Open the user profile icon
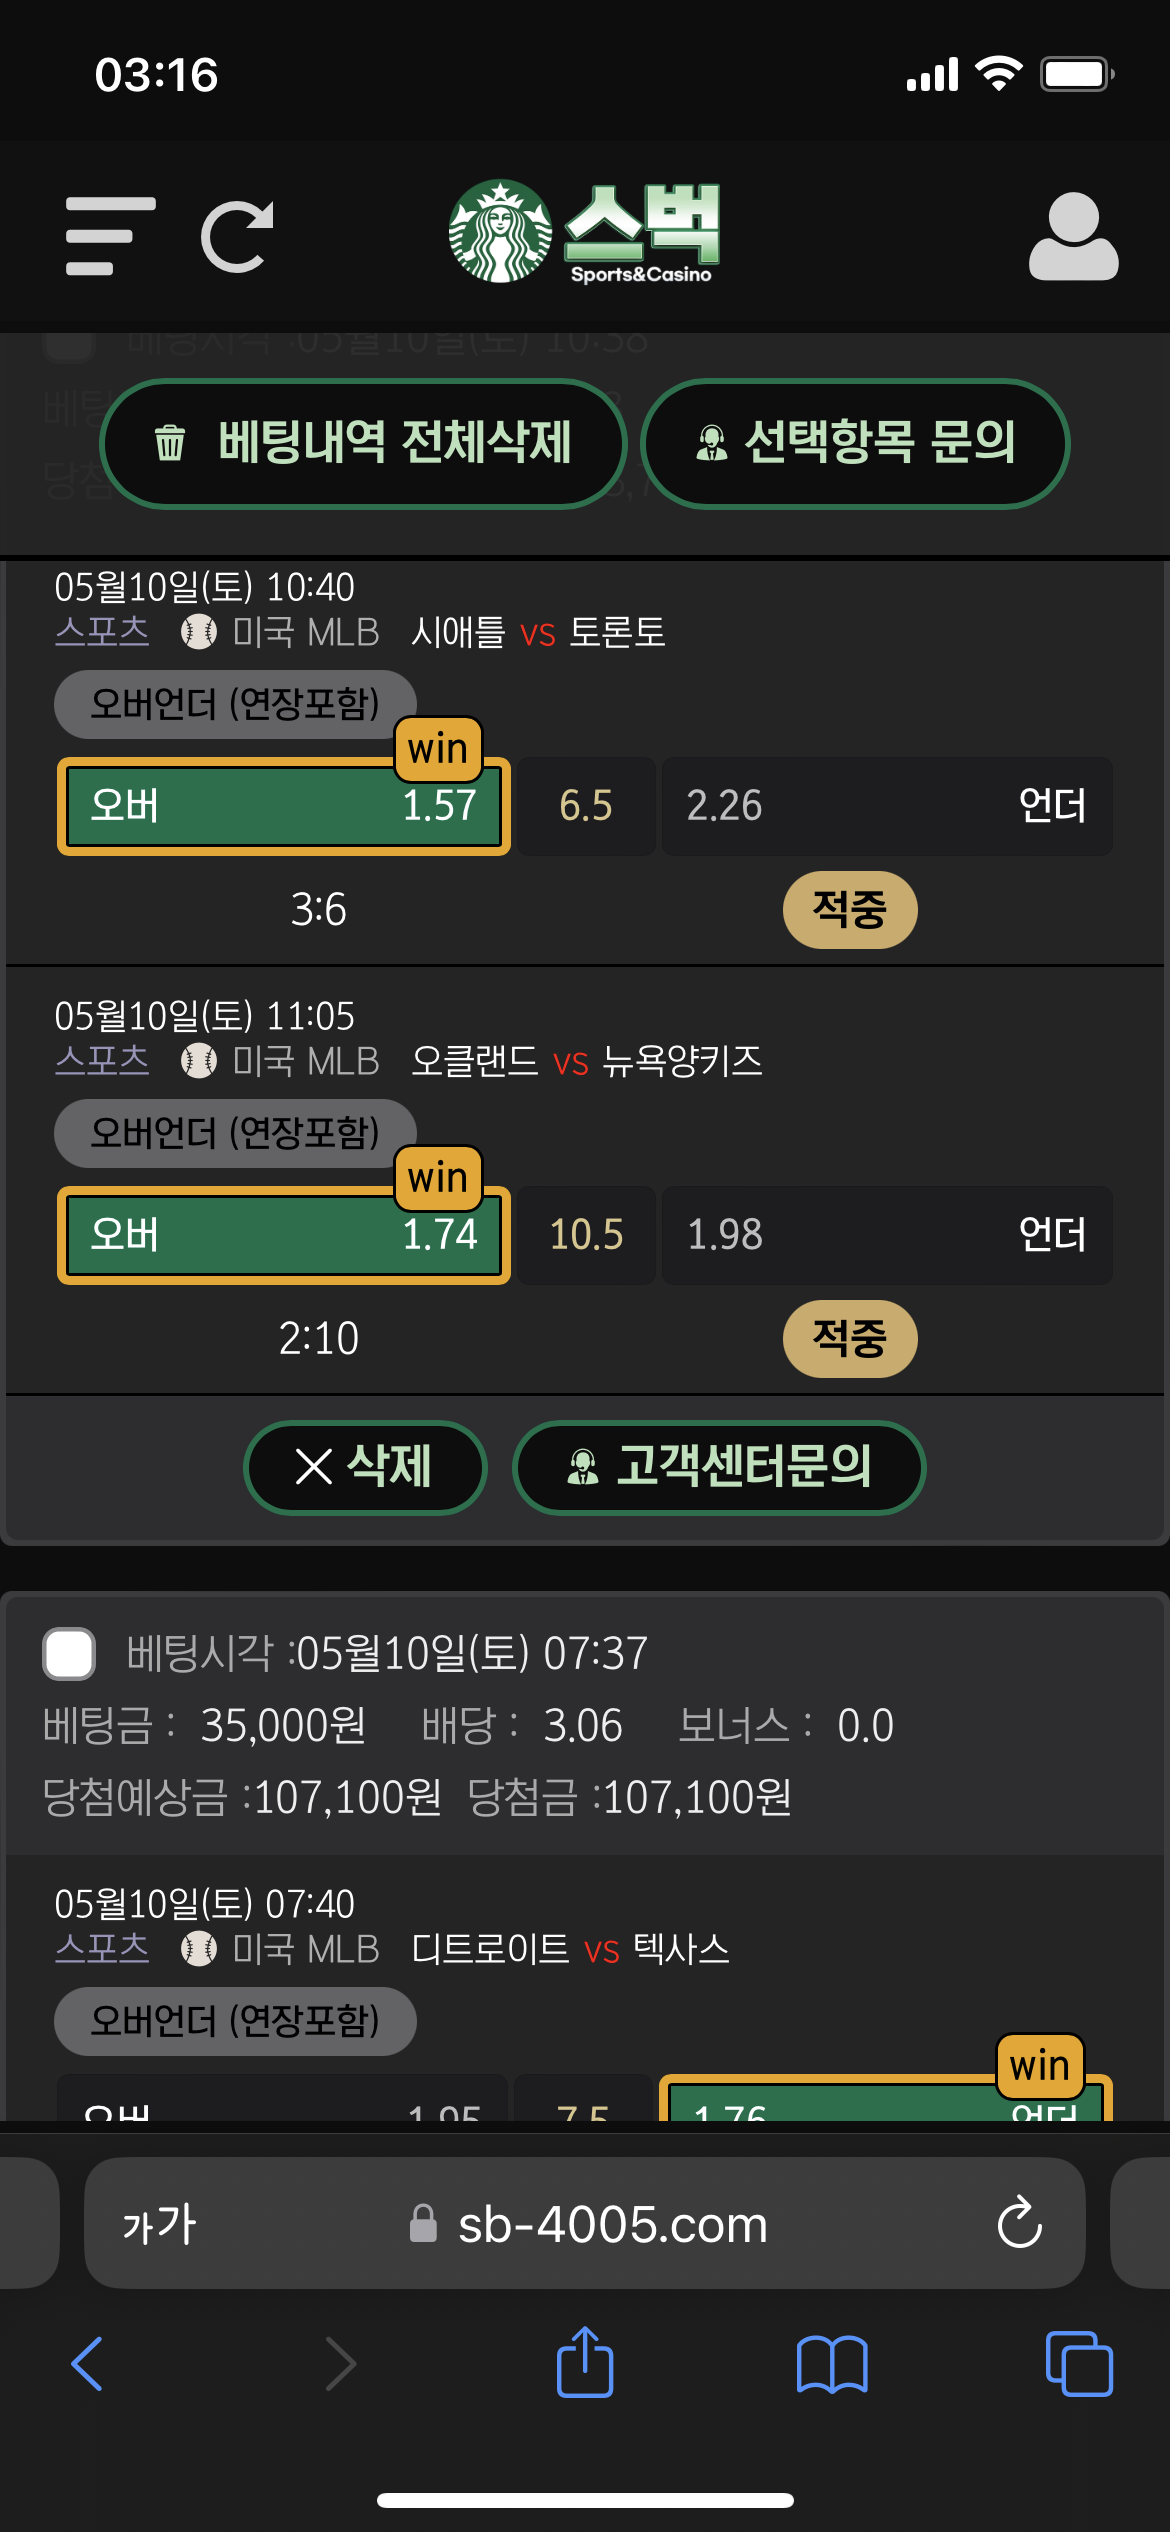1170x2532 pixels. (1073, 236)
